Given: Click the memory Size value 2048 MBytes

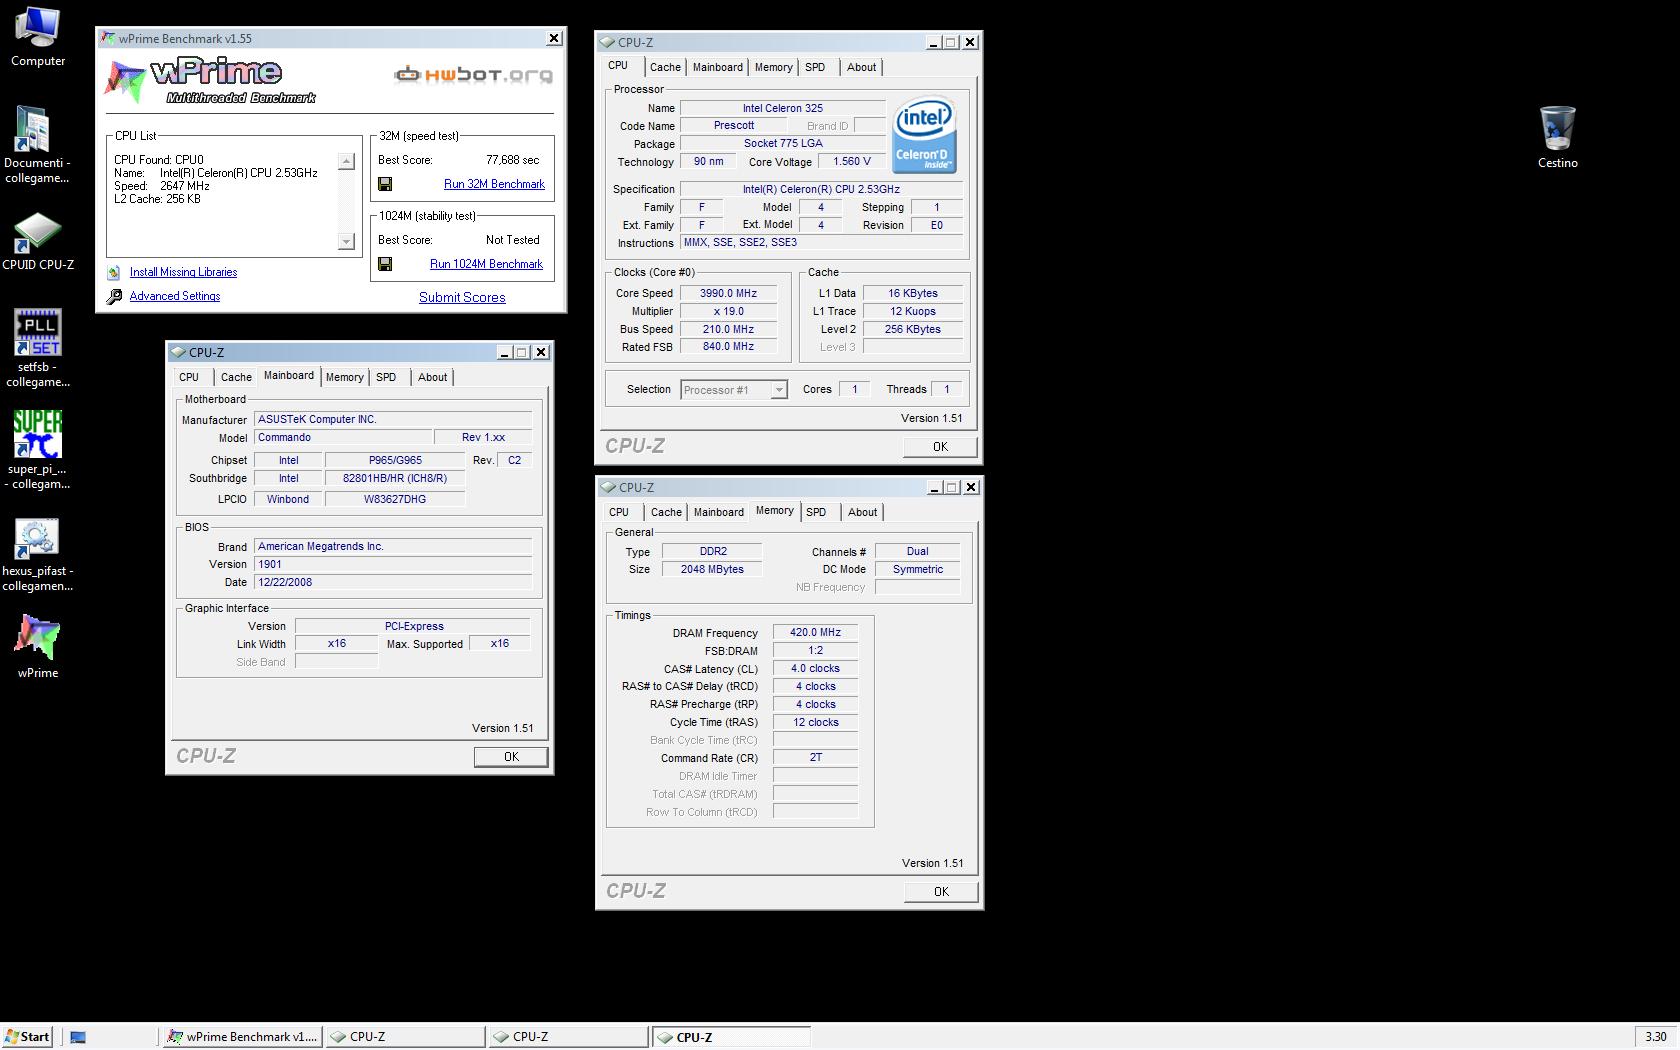Looking at the screenshot, I should coord(712,569).
